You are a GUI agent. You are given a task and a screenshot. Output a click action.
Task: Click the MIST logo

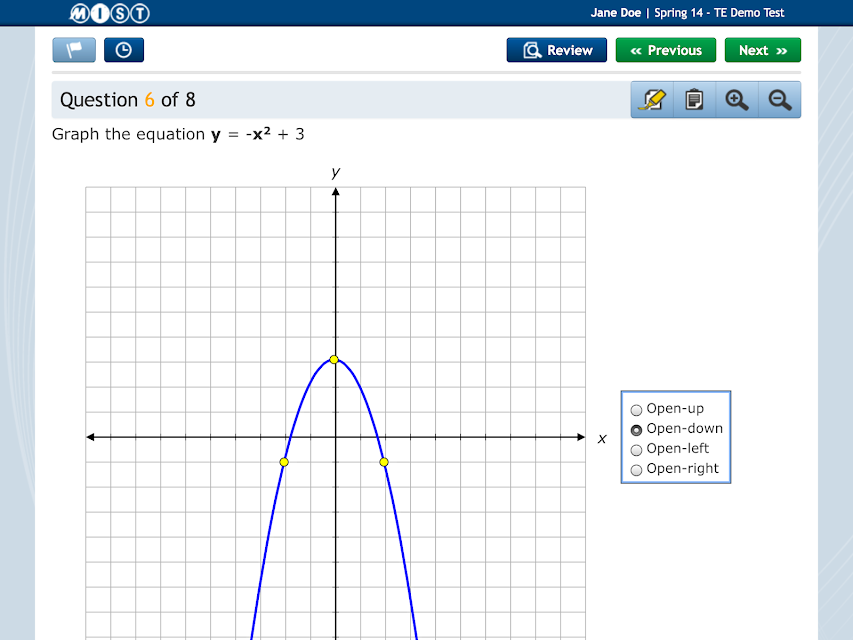[x=109, y=13]
